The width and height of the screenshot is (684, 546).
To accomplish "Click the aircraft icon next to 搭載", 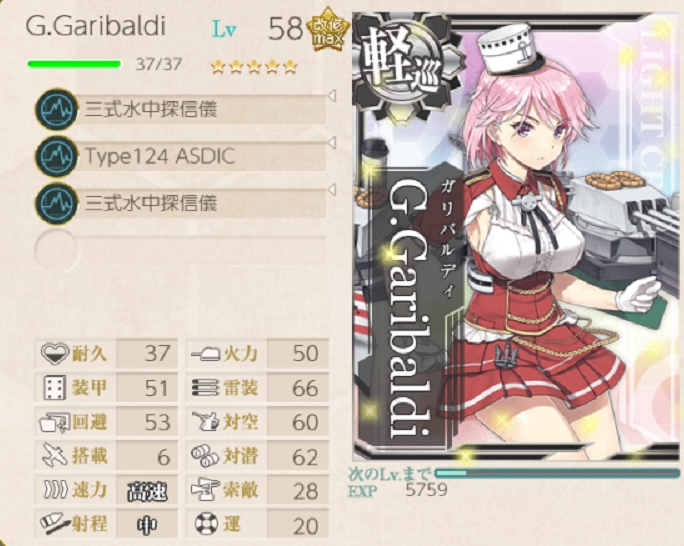I will (x=55, y=456).
